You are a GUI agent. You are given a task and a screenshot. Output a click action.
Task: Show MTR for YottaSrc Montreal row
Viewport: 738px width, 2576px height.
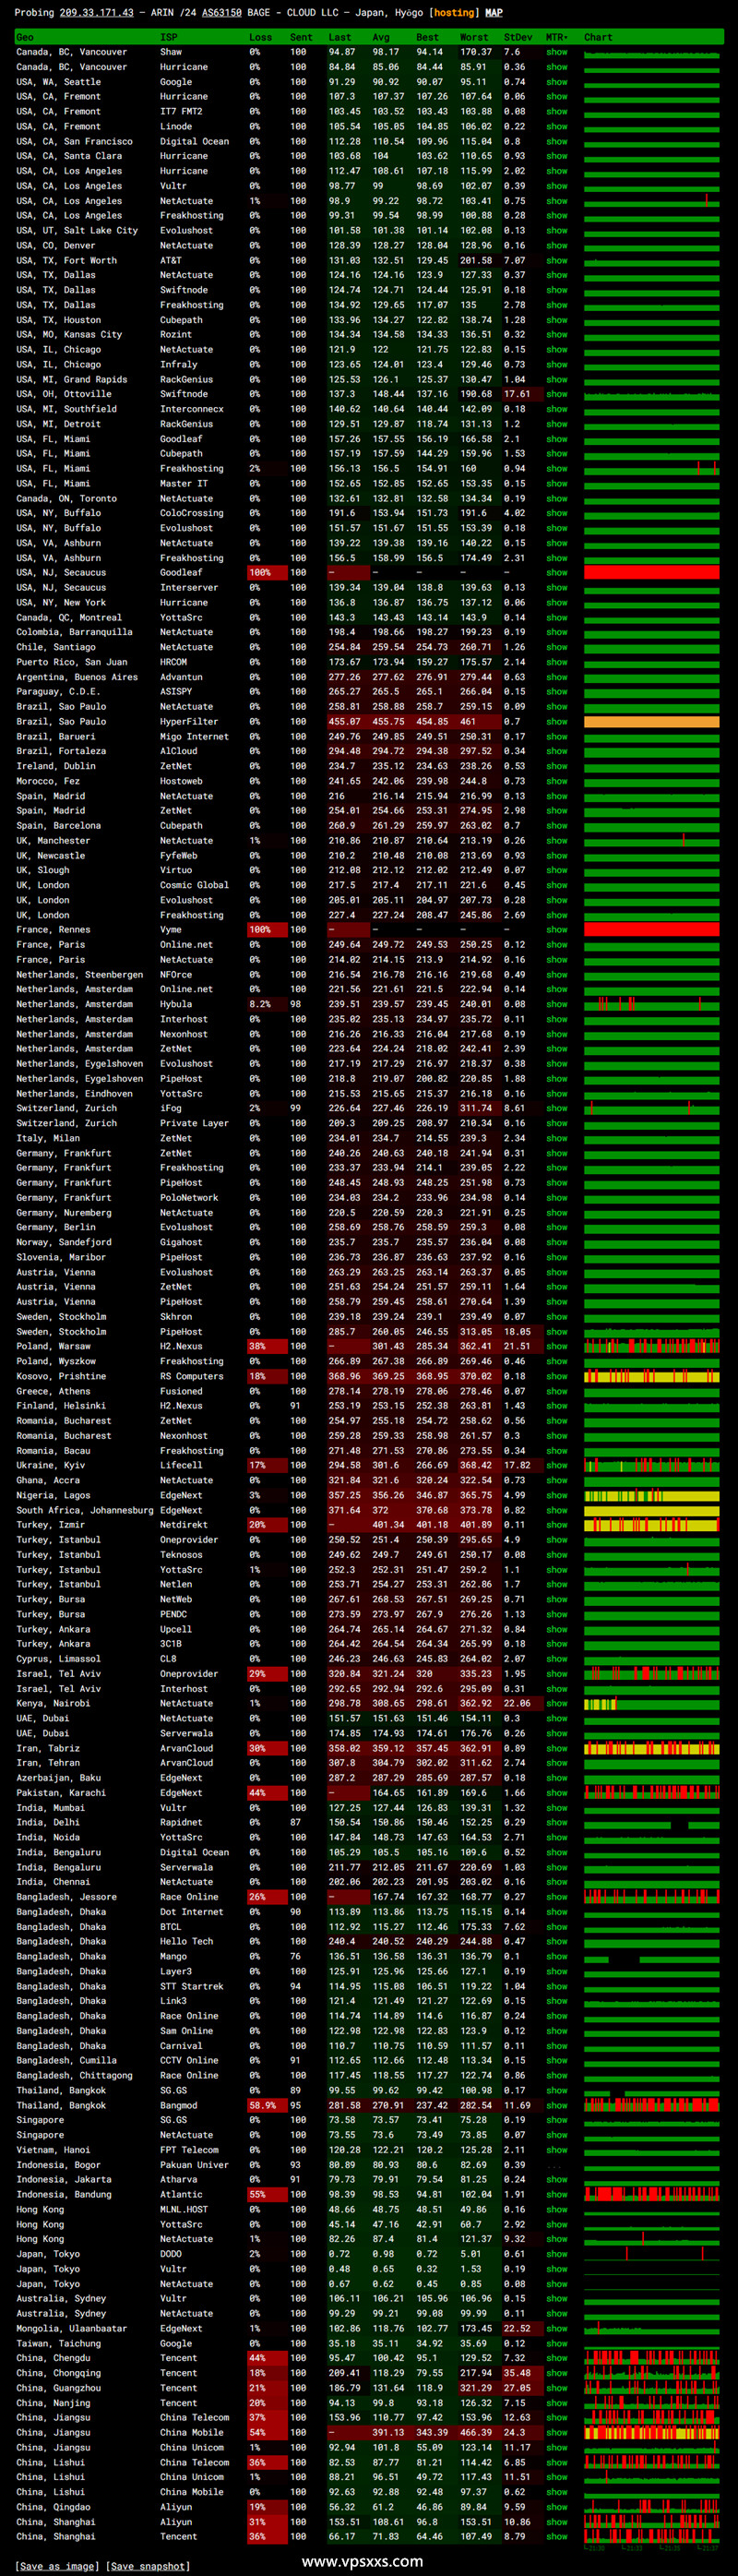tap(556, 617)
